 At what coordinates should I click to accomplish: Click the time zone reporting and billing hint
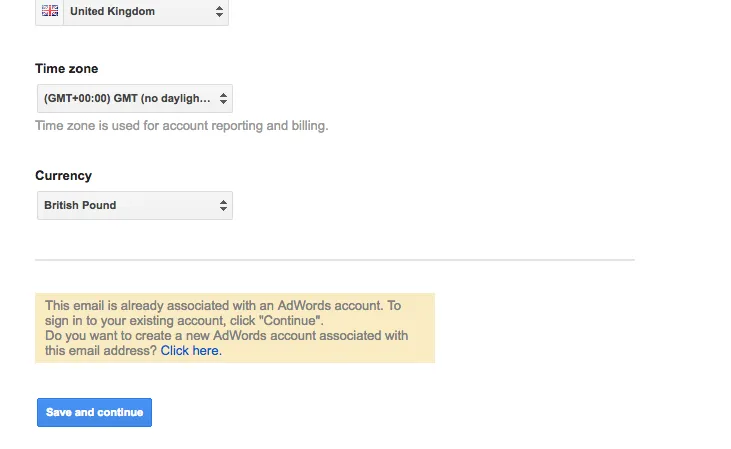pos(181,125)
